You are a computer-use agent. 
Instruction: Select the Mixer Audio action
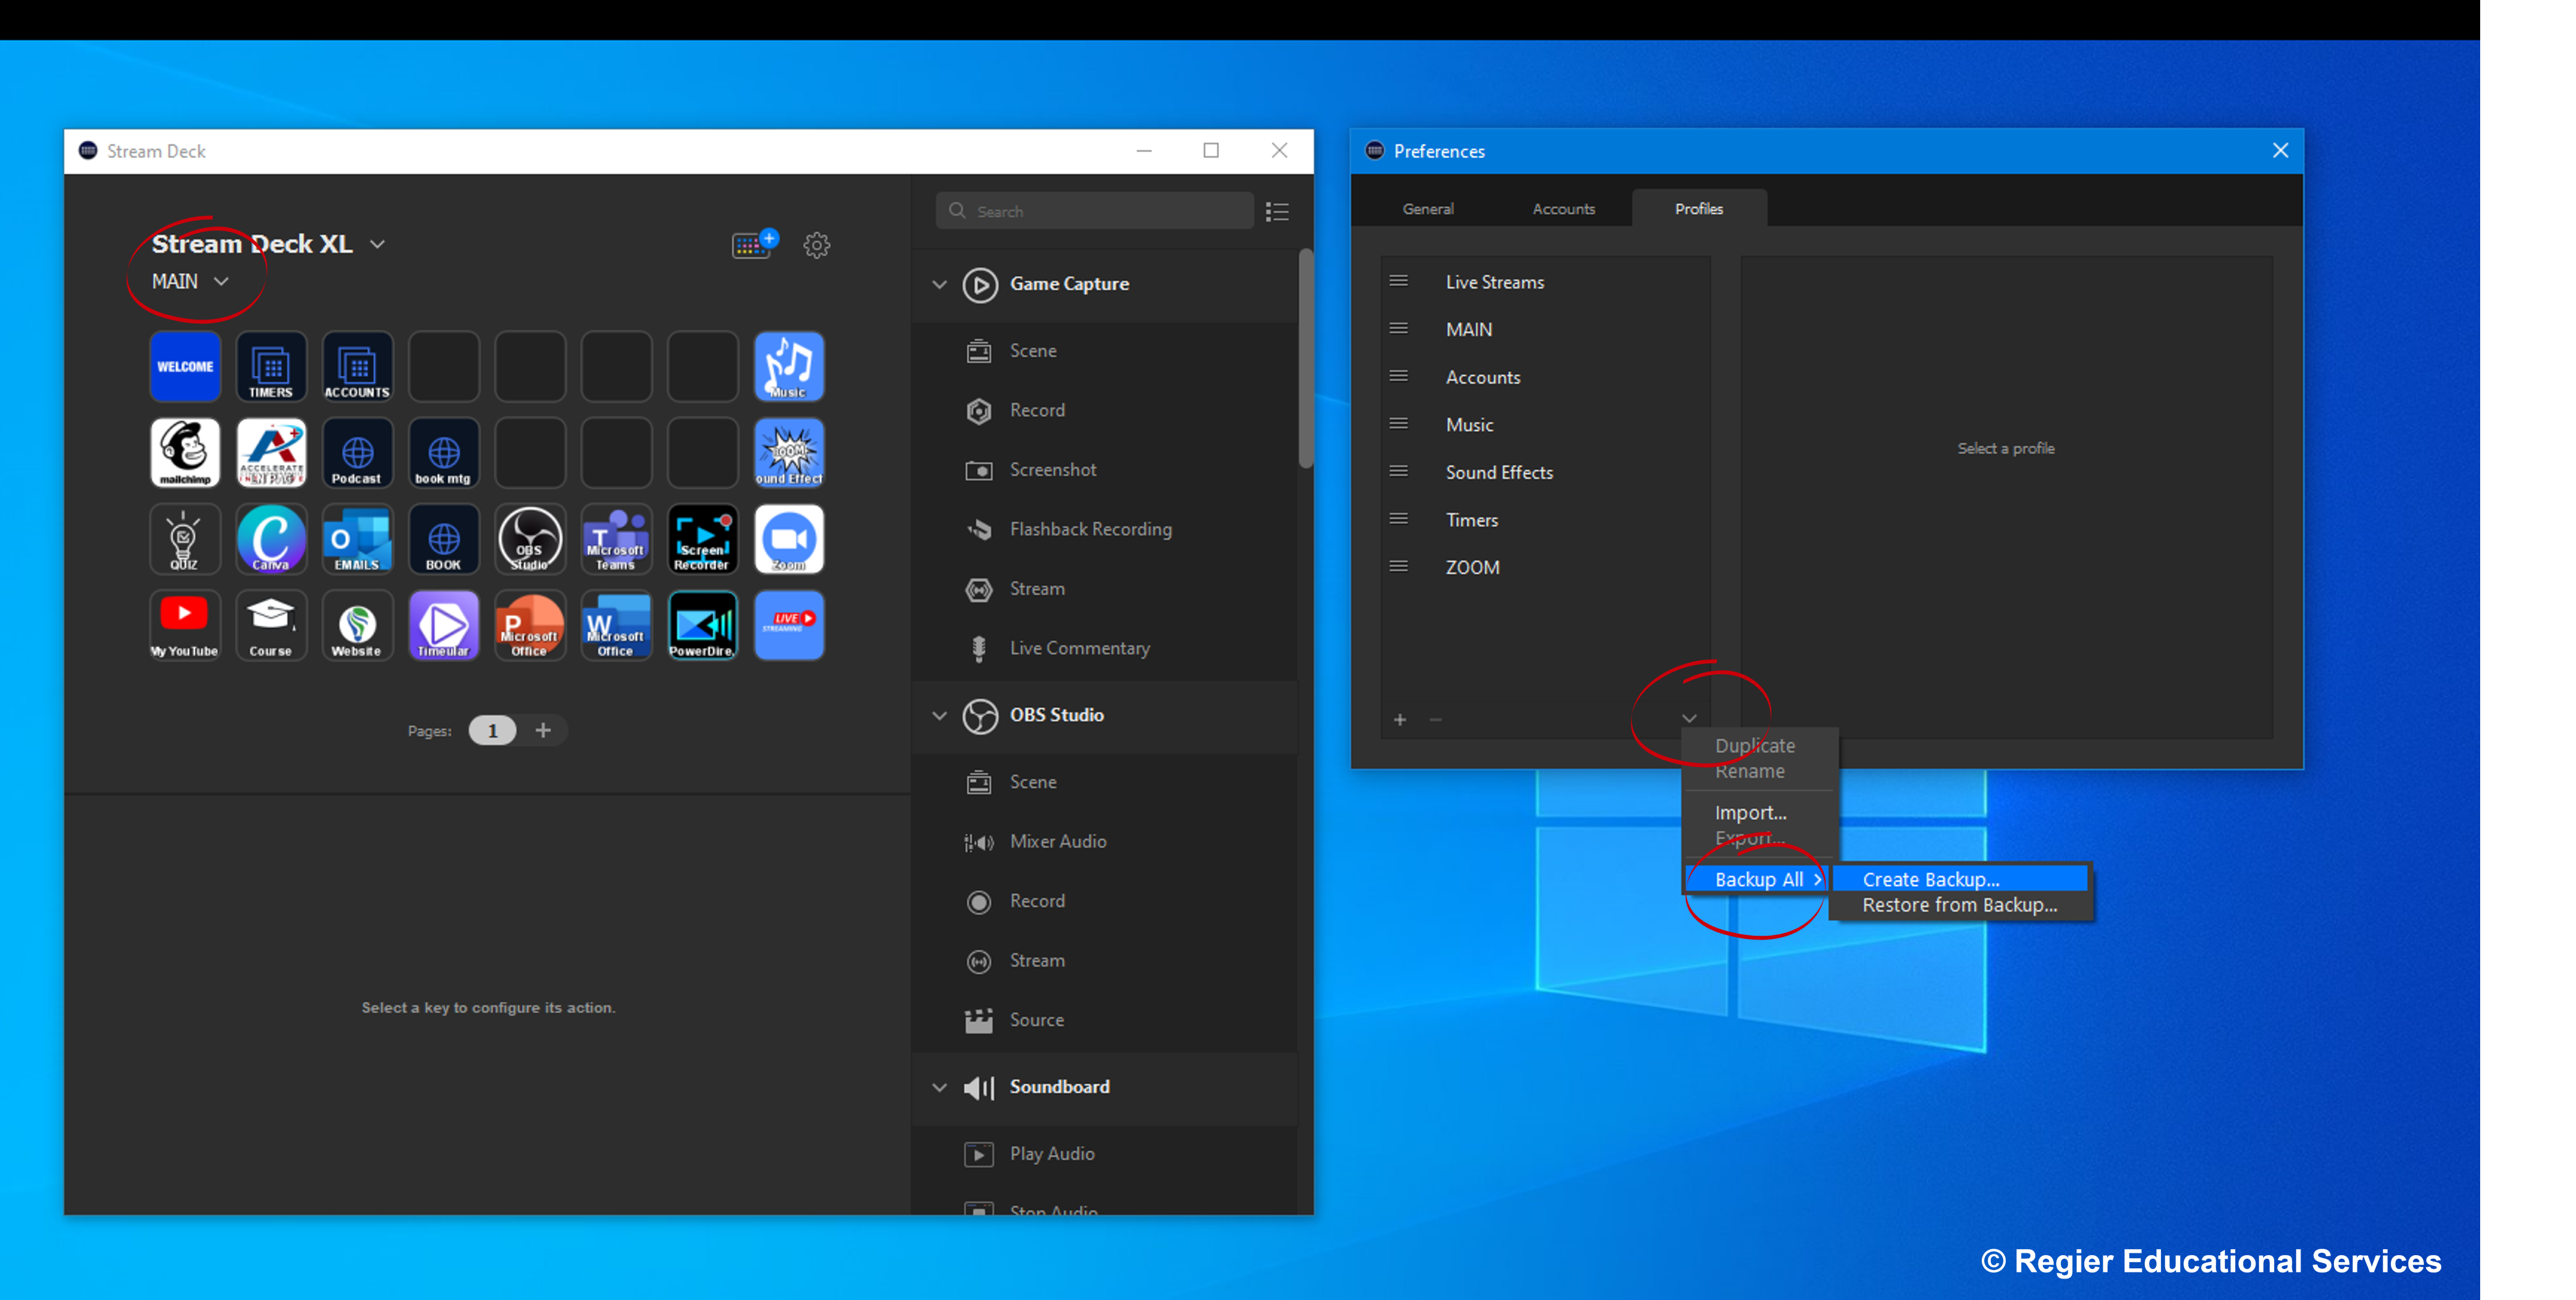point(1105,842)
